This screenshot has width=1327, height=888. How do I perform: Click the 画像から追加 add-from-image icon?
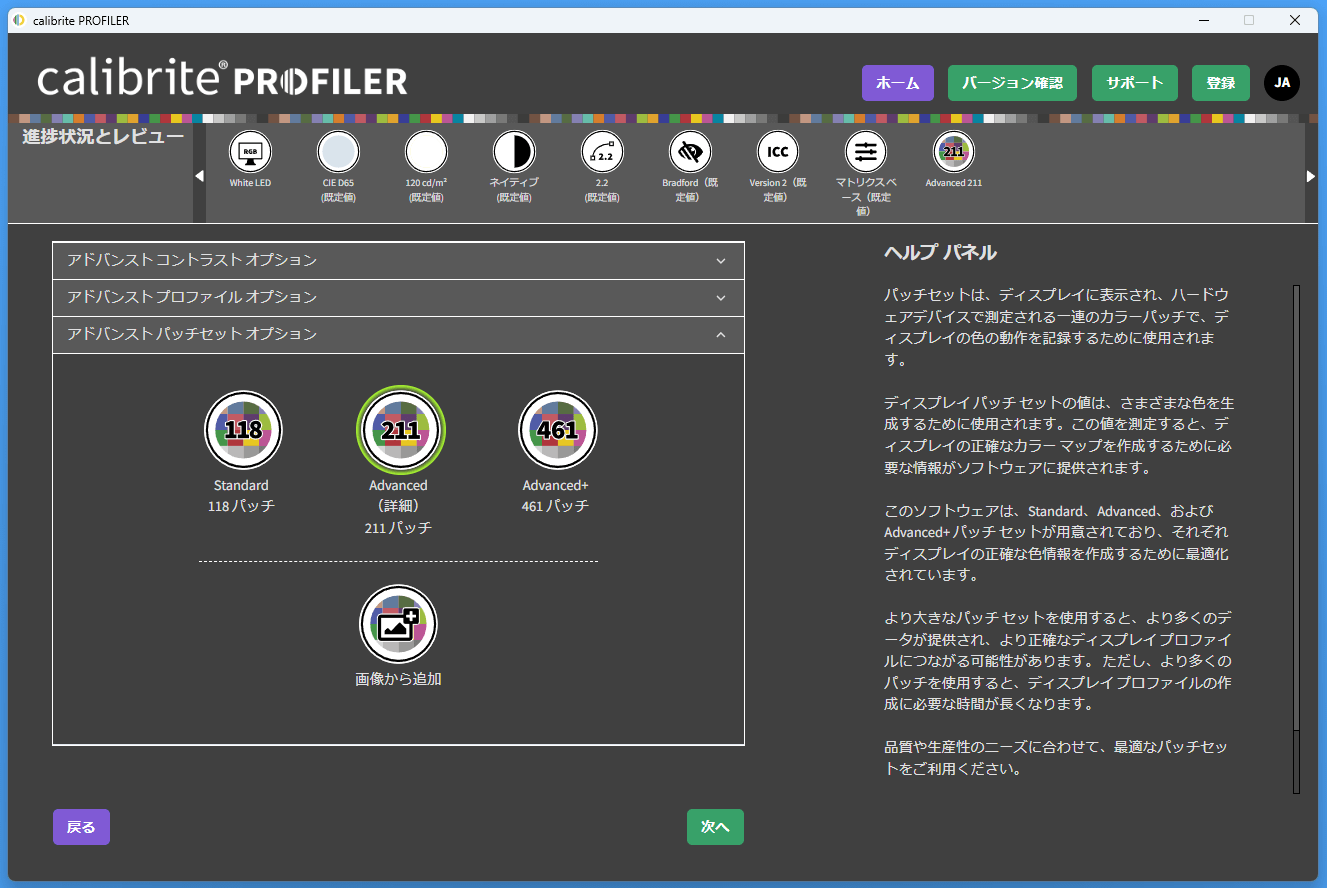399,624
